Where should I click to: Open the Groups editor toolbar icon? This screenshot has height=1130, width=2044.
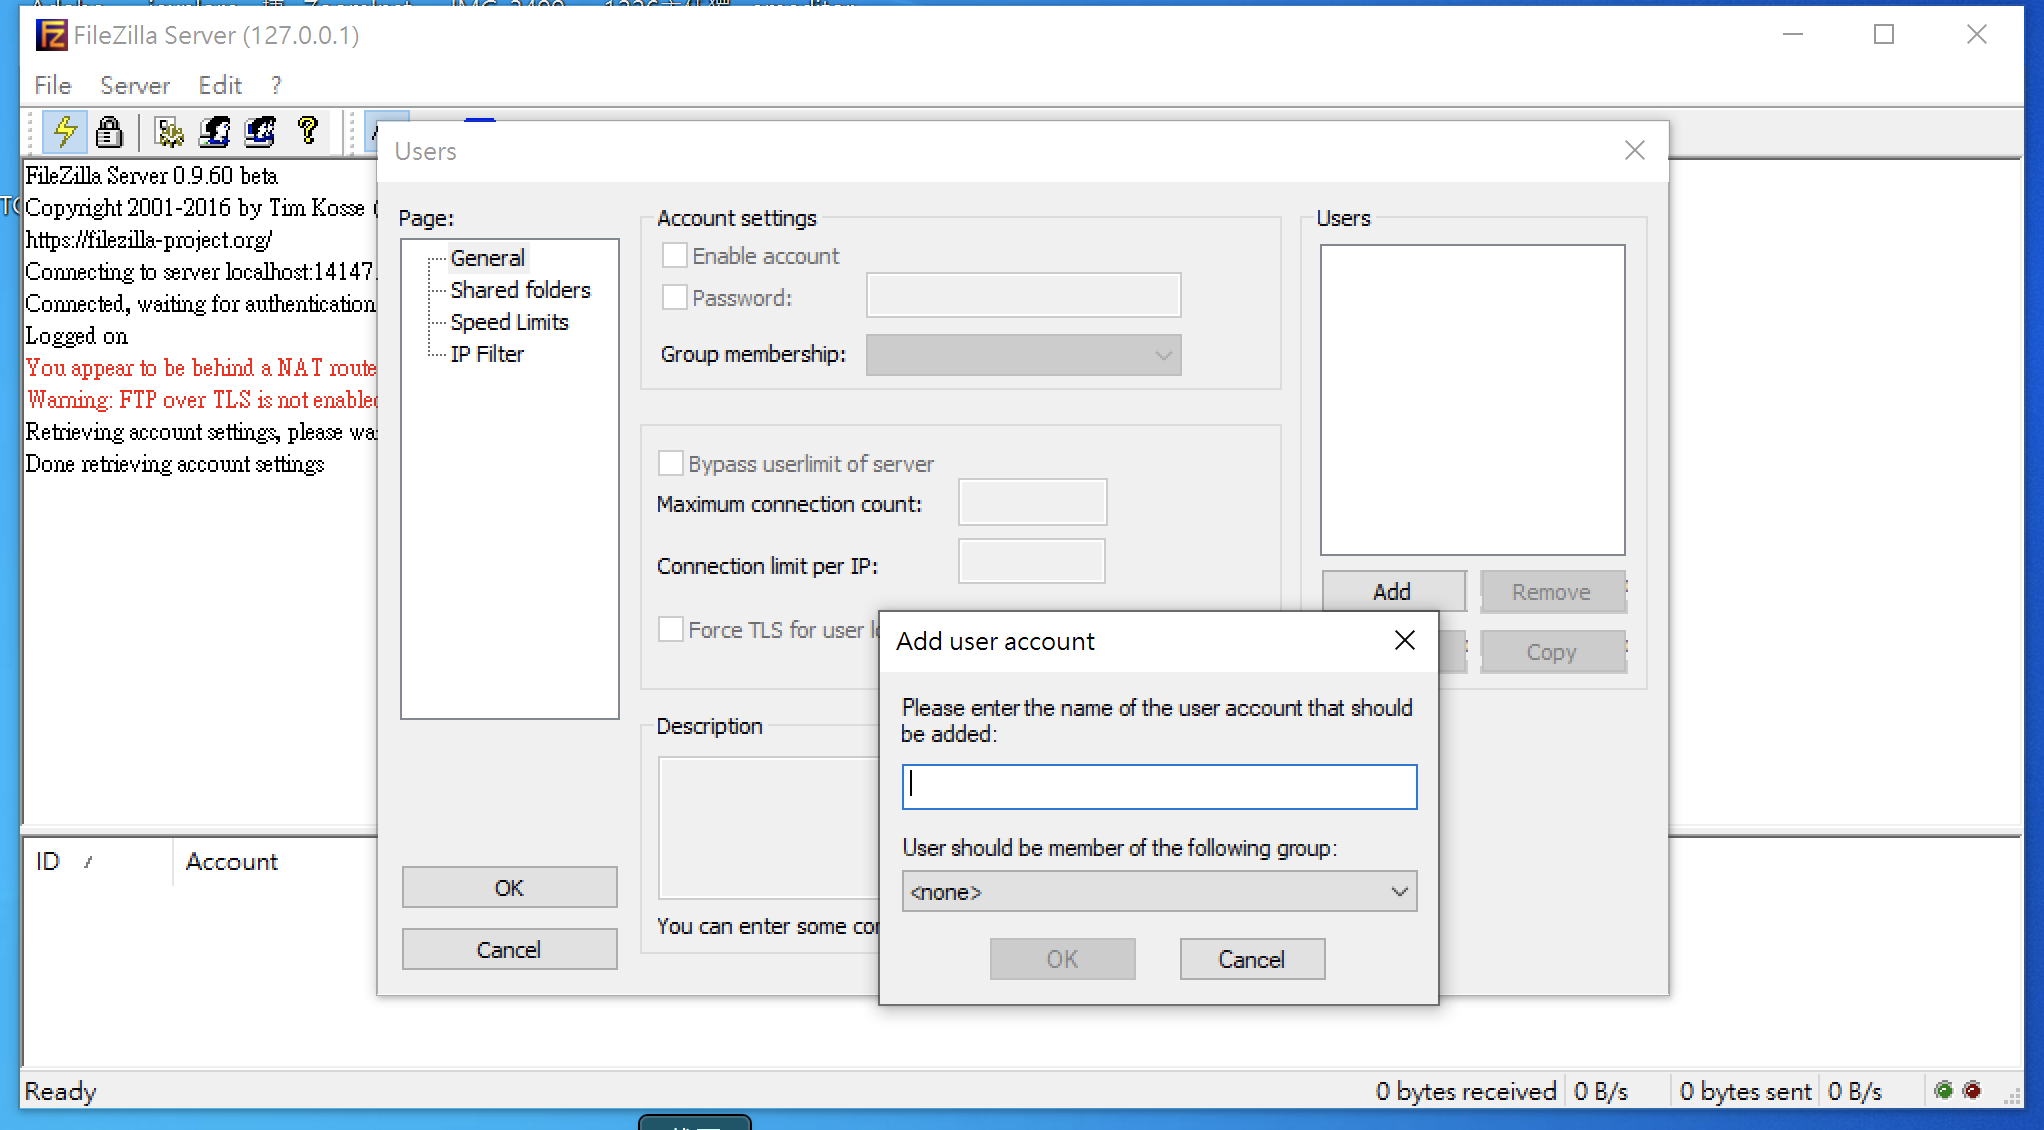coord(260,132)
